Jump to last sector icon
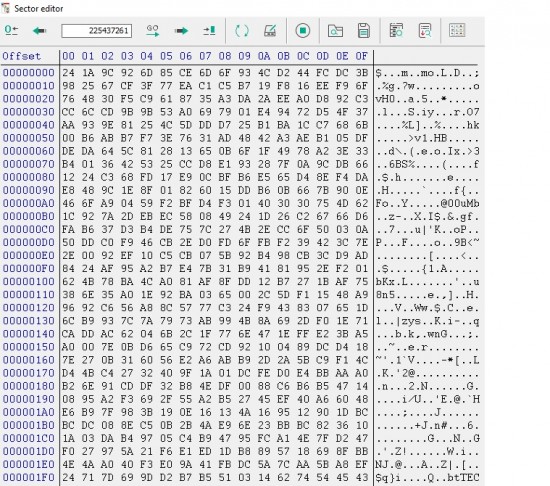This screenshot has width=550, height=486. pos(209,31)
